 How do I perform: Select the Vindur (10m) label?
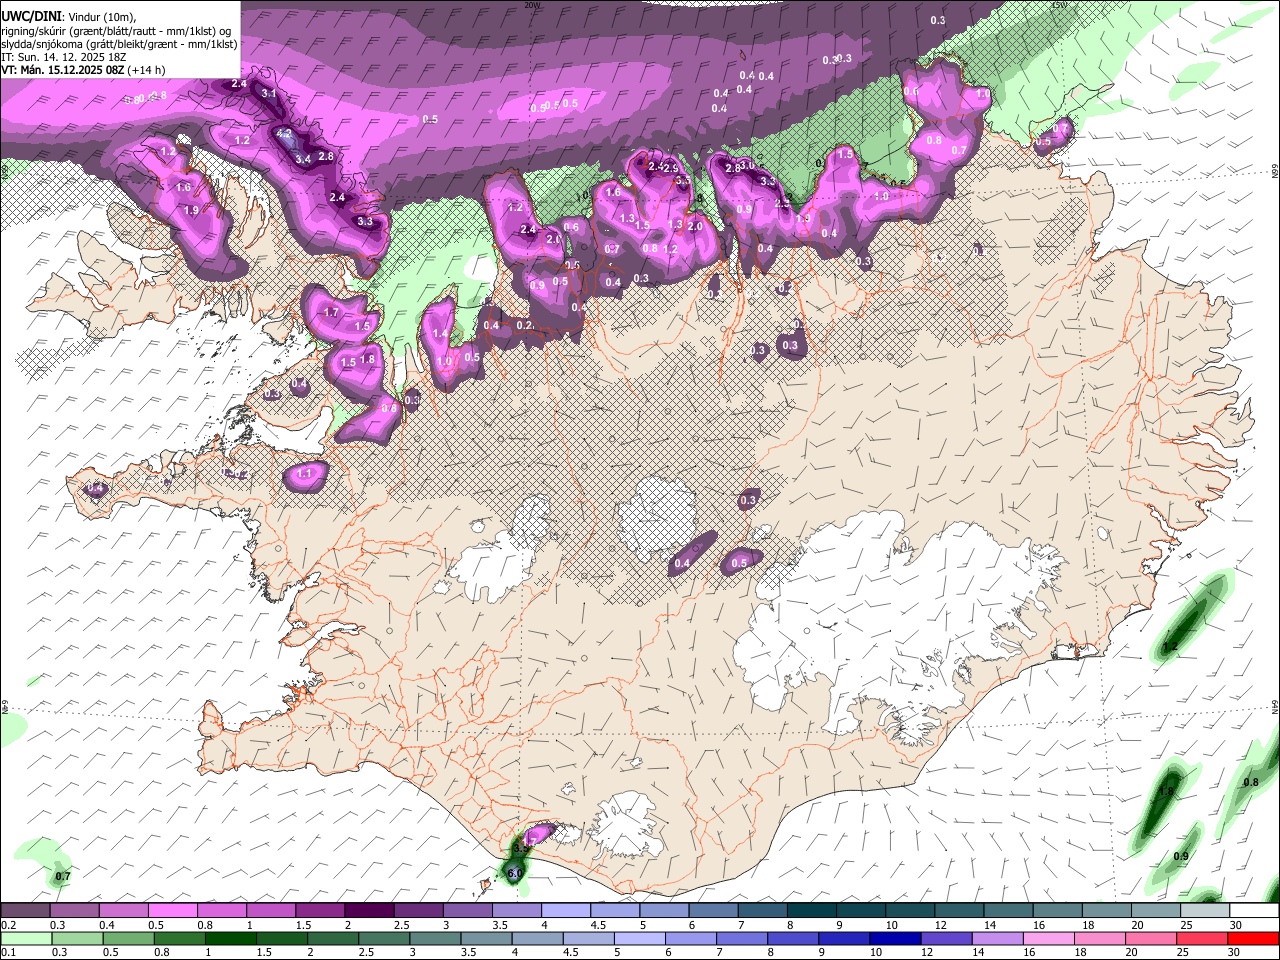pyautogui.click(x=101, y=16)
